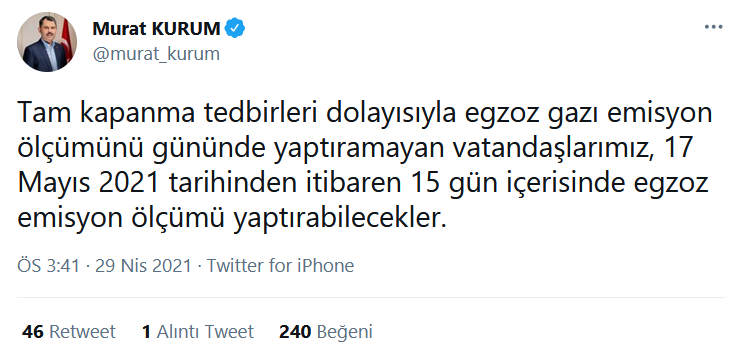
Task: Click the Murat KURUM display name
Action: (x=157, y=29)
